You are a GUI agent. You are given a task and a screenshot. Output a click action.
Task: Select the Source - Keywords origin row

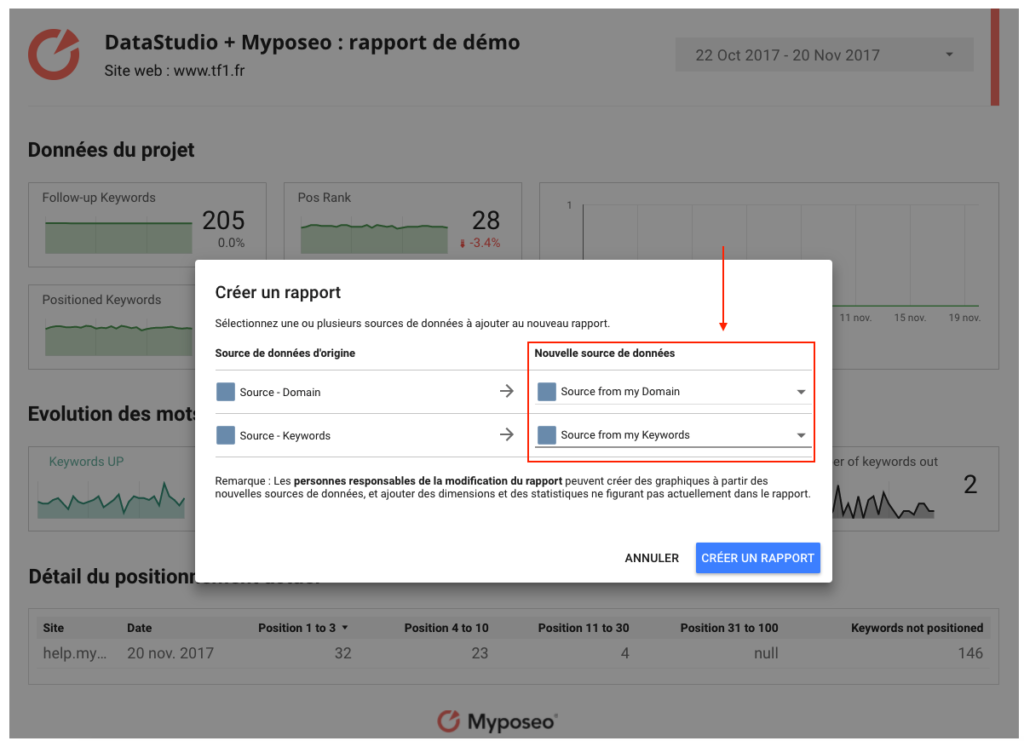[368, 435]
